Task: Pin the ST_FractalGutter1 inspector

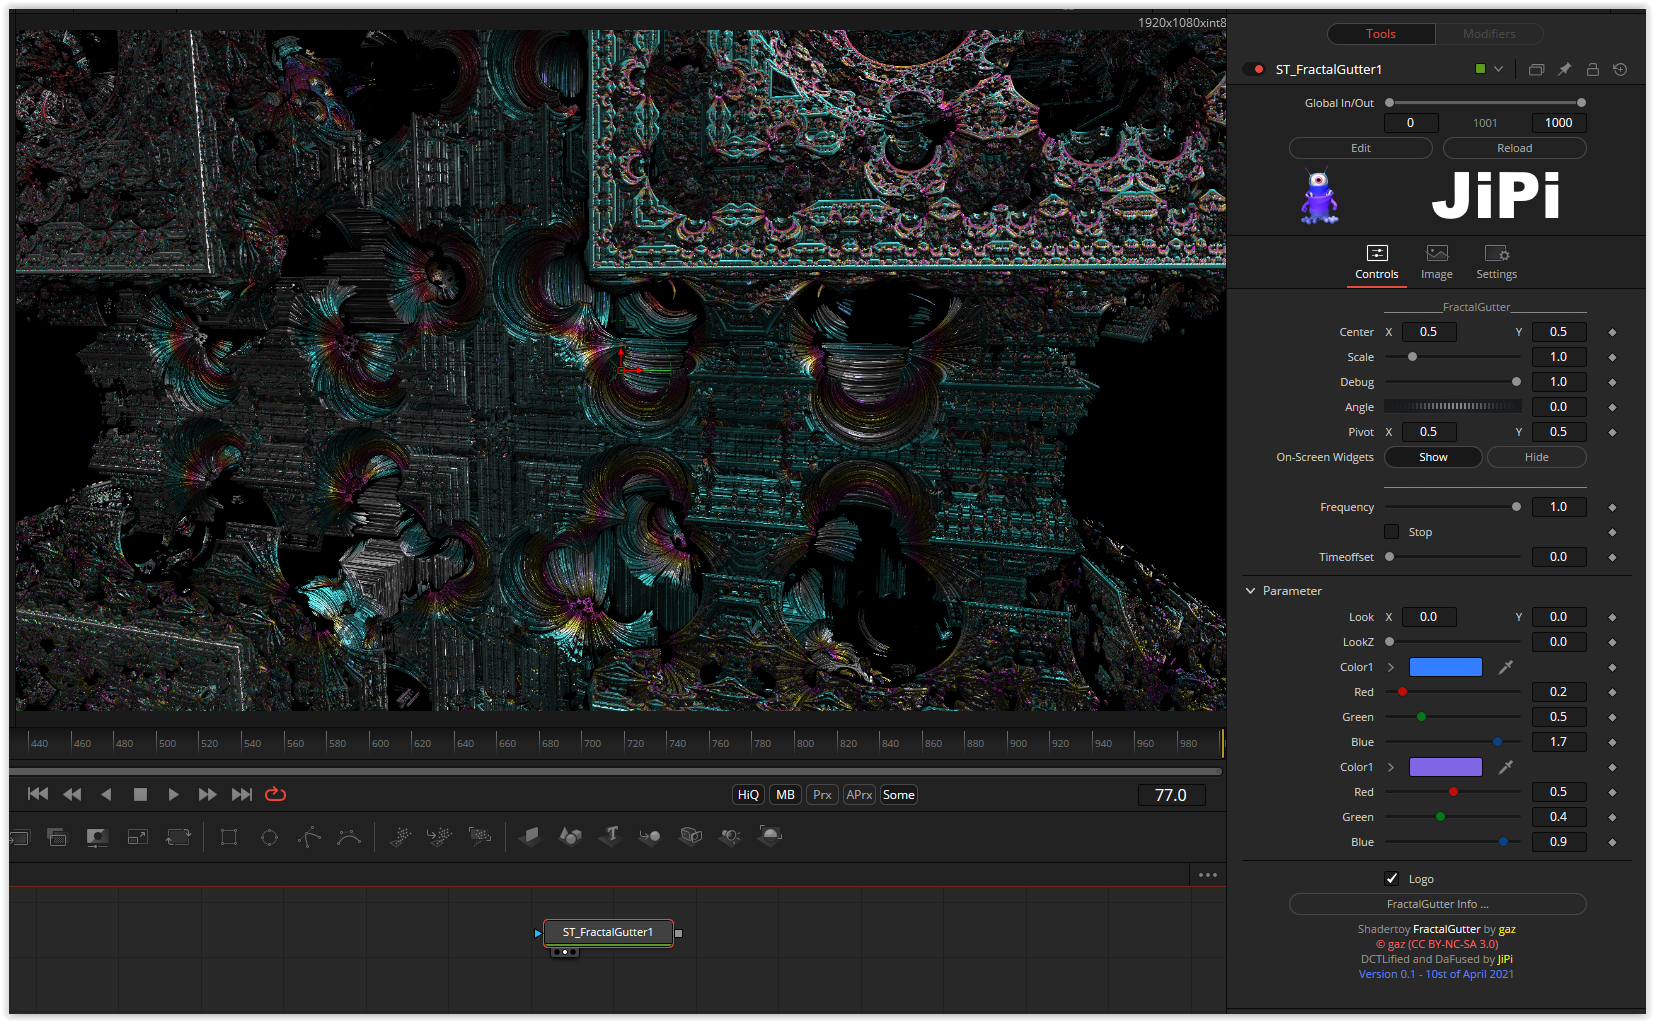Action: 1564,69
